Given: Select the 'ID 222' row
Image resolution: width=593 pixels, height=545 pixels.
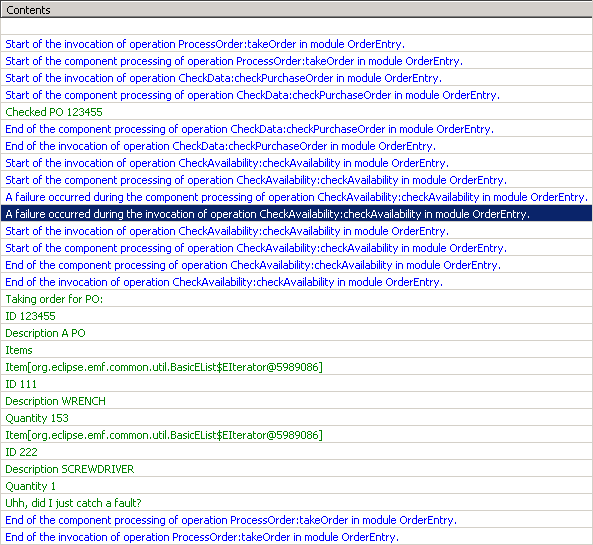Looking at the screenshot, I should (x=296, y=452).
